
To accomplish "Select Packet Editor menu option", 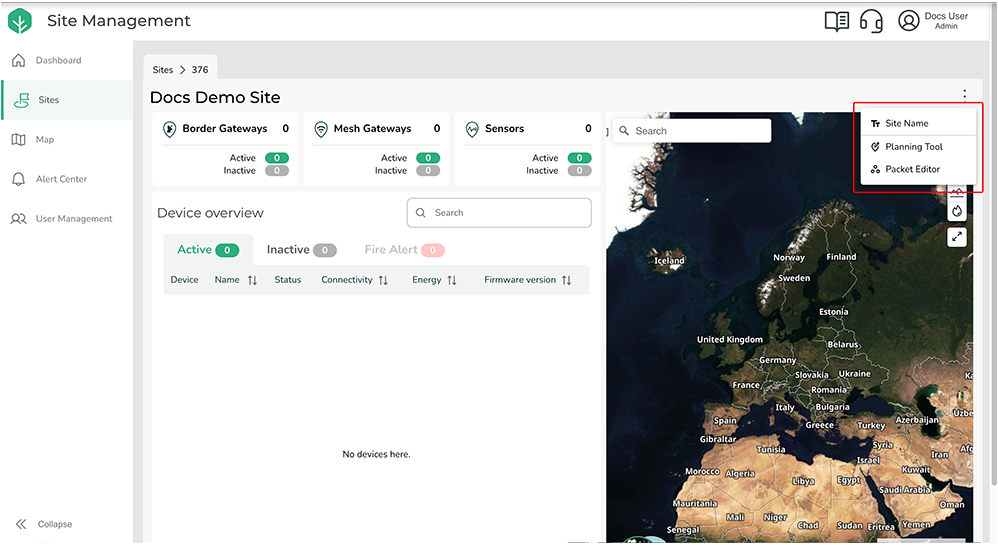I will click(912, 170).
